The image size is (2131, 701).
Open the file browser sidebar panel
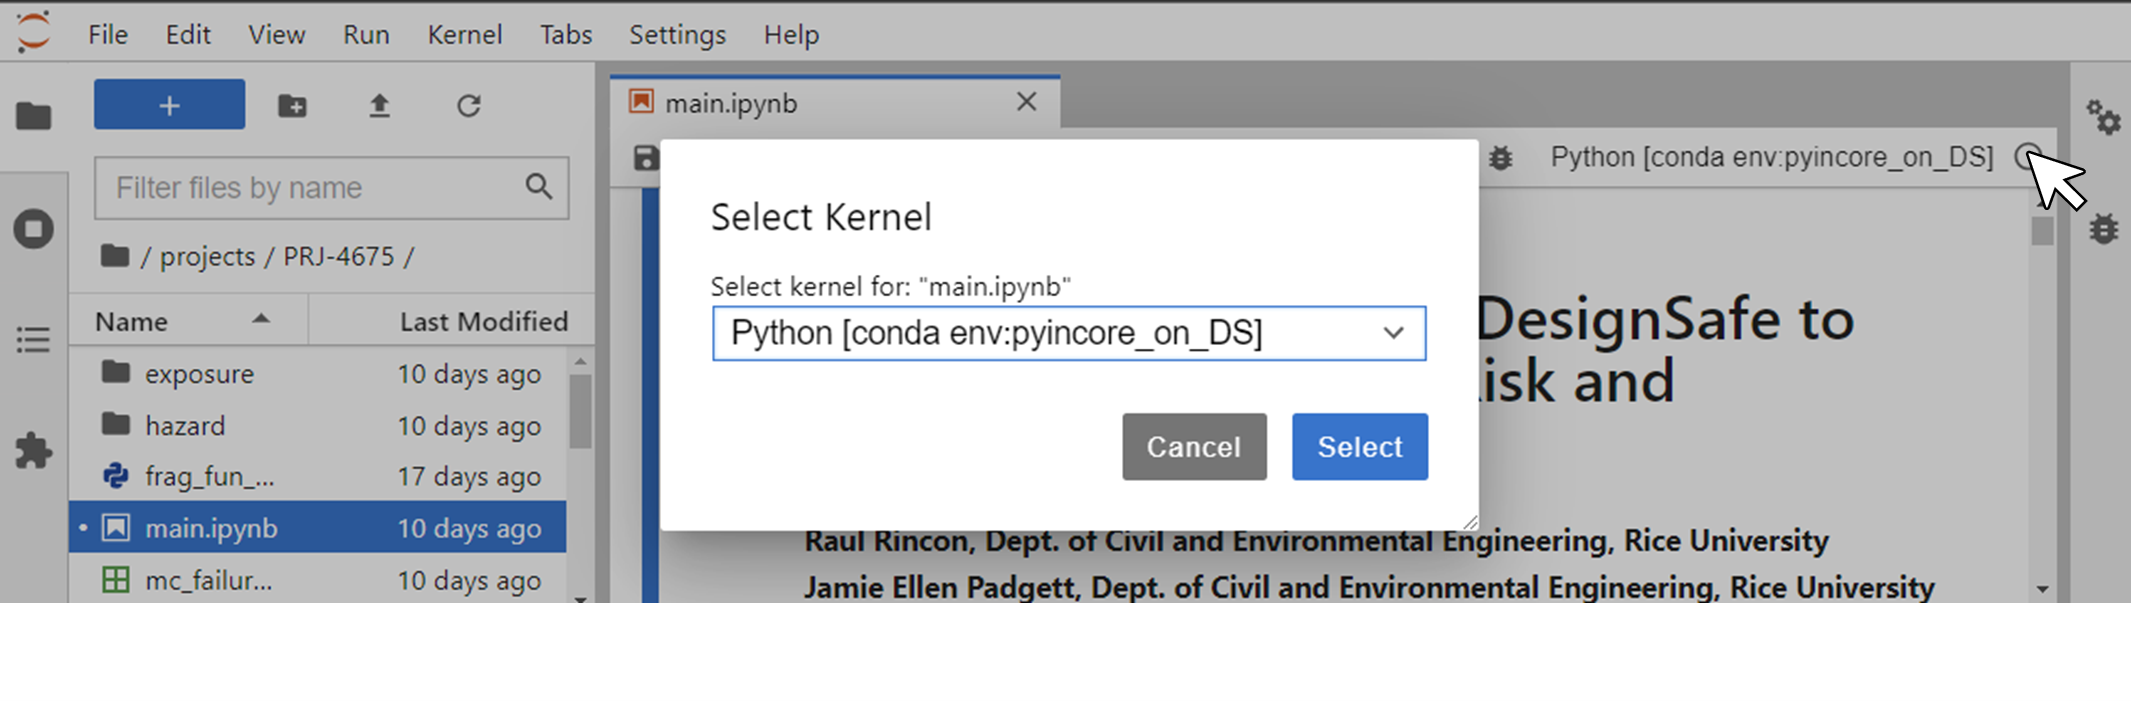coord(33,117)
